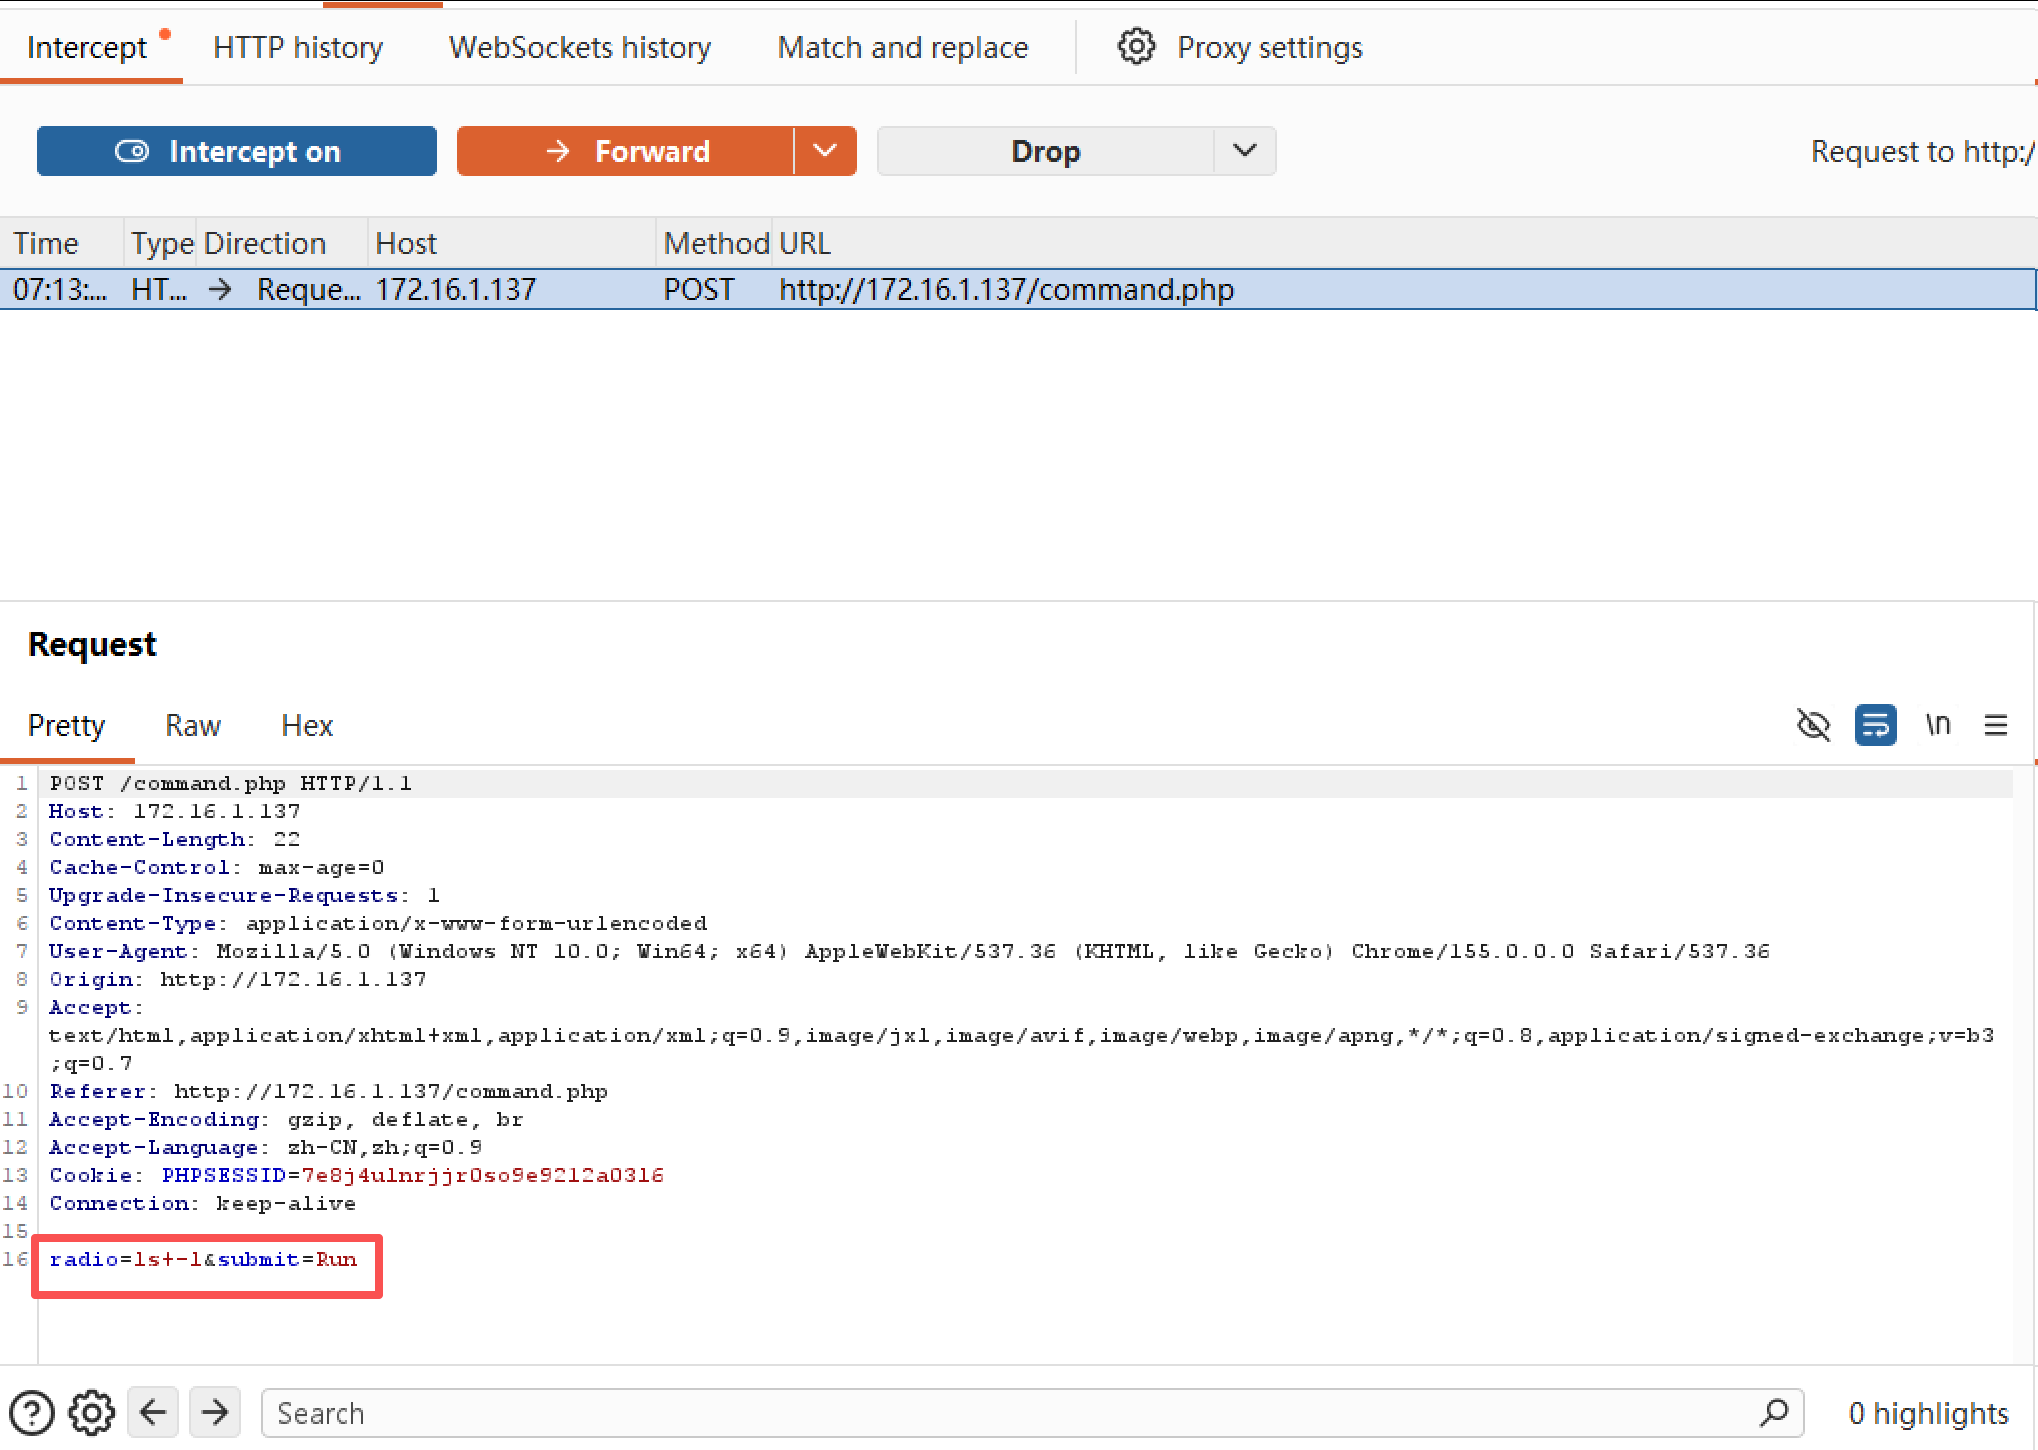Screen dimensions: 2038x1450
Task: Toggle hide non-printable characters eye icon
Action: (x=1813, y=725)
